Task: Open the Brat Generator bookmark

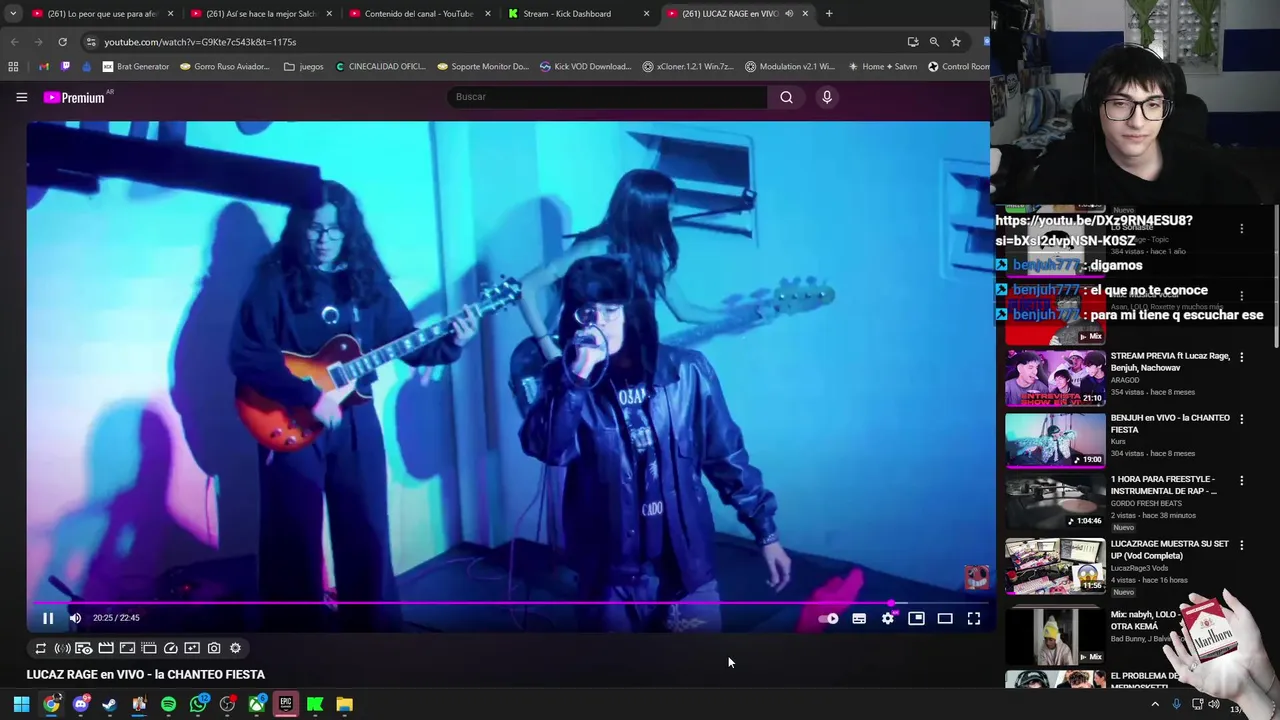Action: pyautogui.click(x=136, y=67)
